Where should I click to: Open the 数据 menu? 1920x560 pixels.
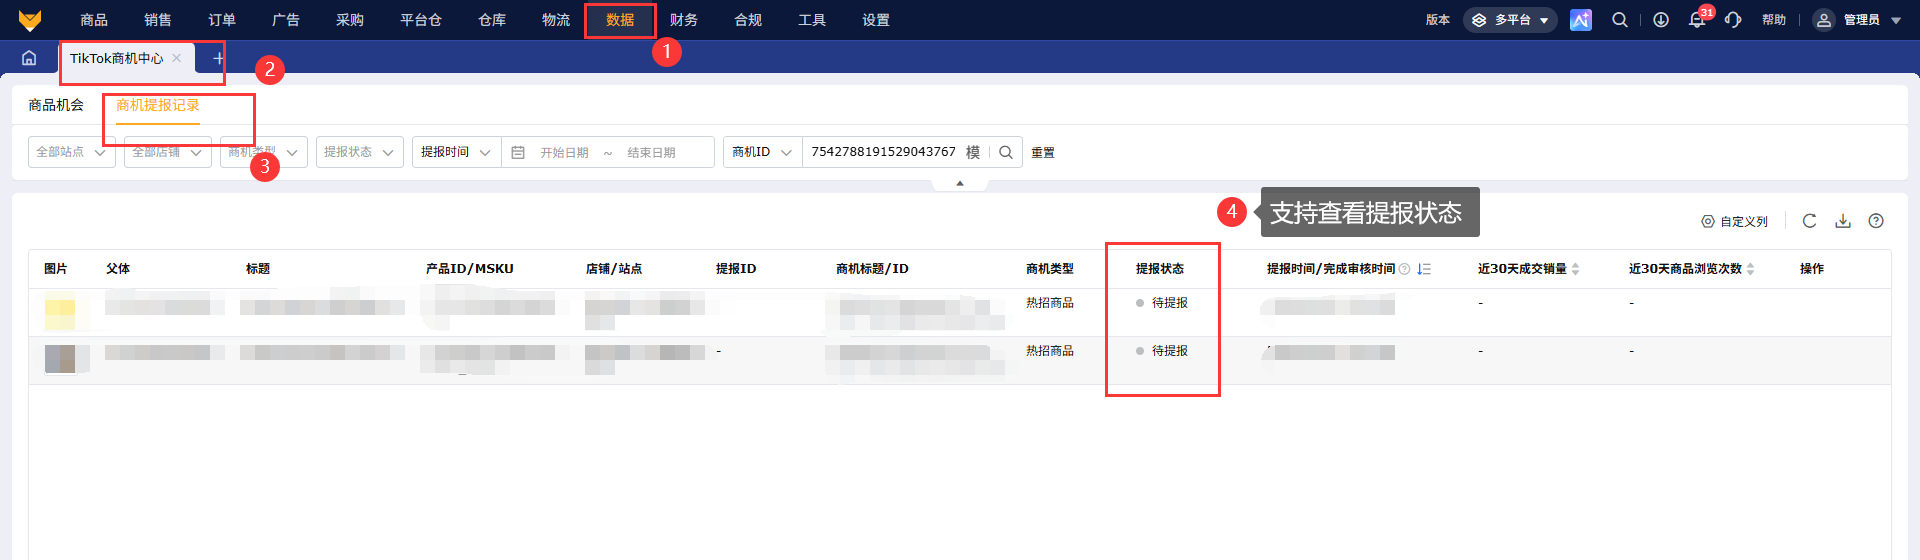click(620, 20)
